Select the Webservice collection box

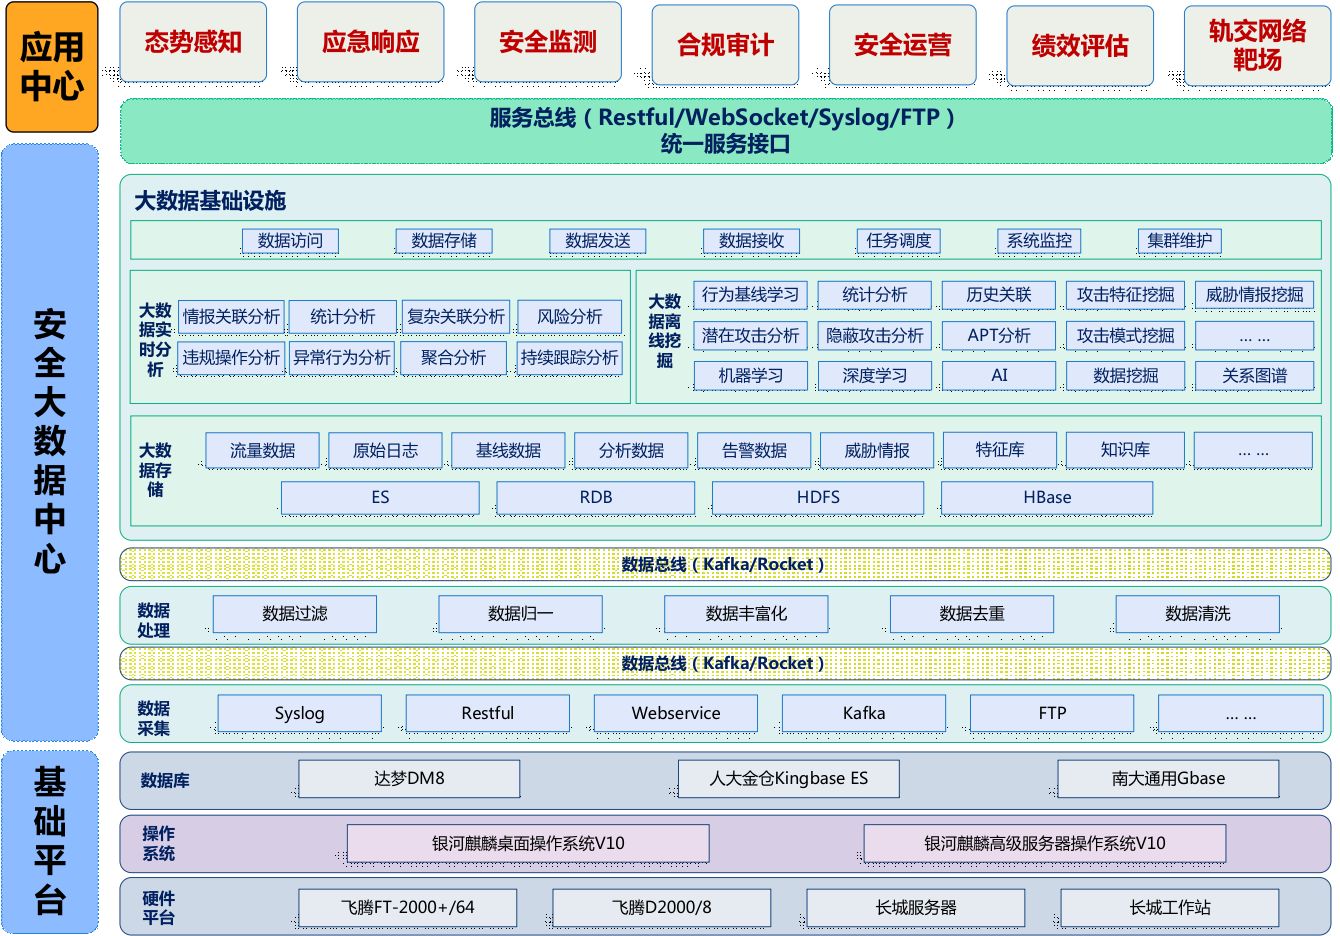coord(675,713)
